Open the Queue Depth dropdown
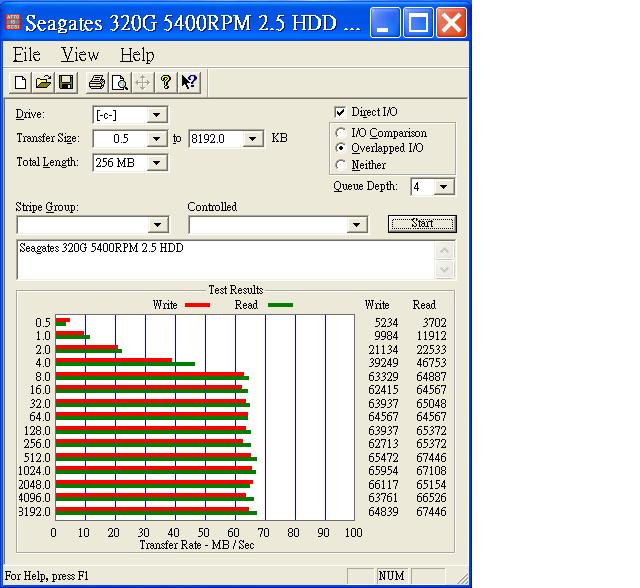The height and width of the screenshot is (588, 640). click(444, 187)
